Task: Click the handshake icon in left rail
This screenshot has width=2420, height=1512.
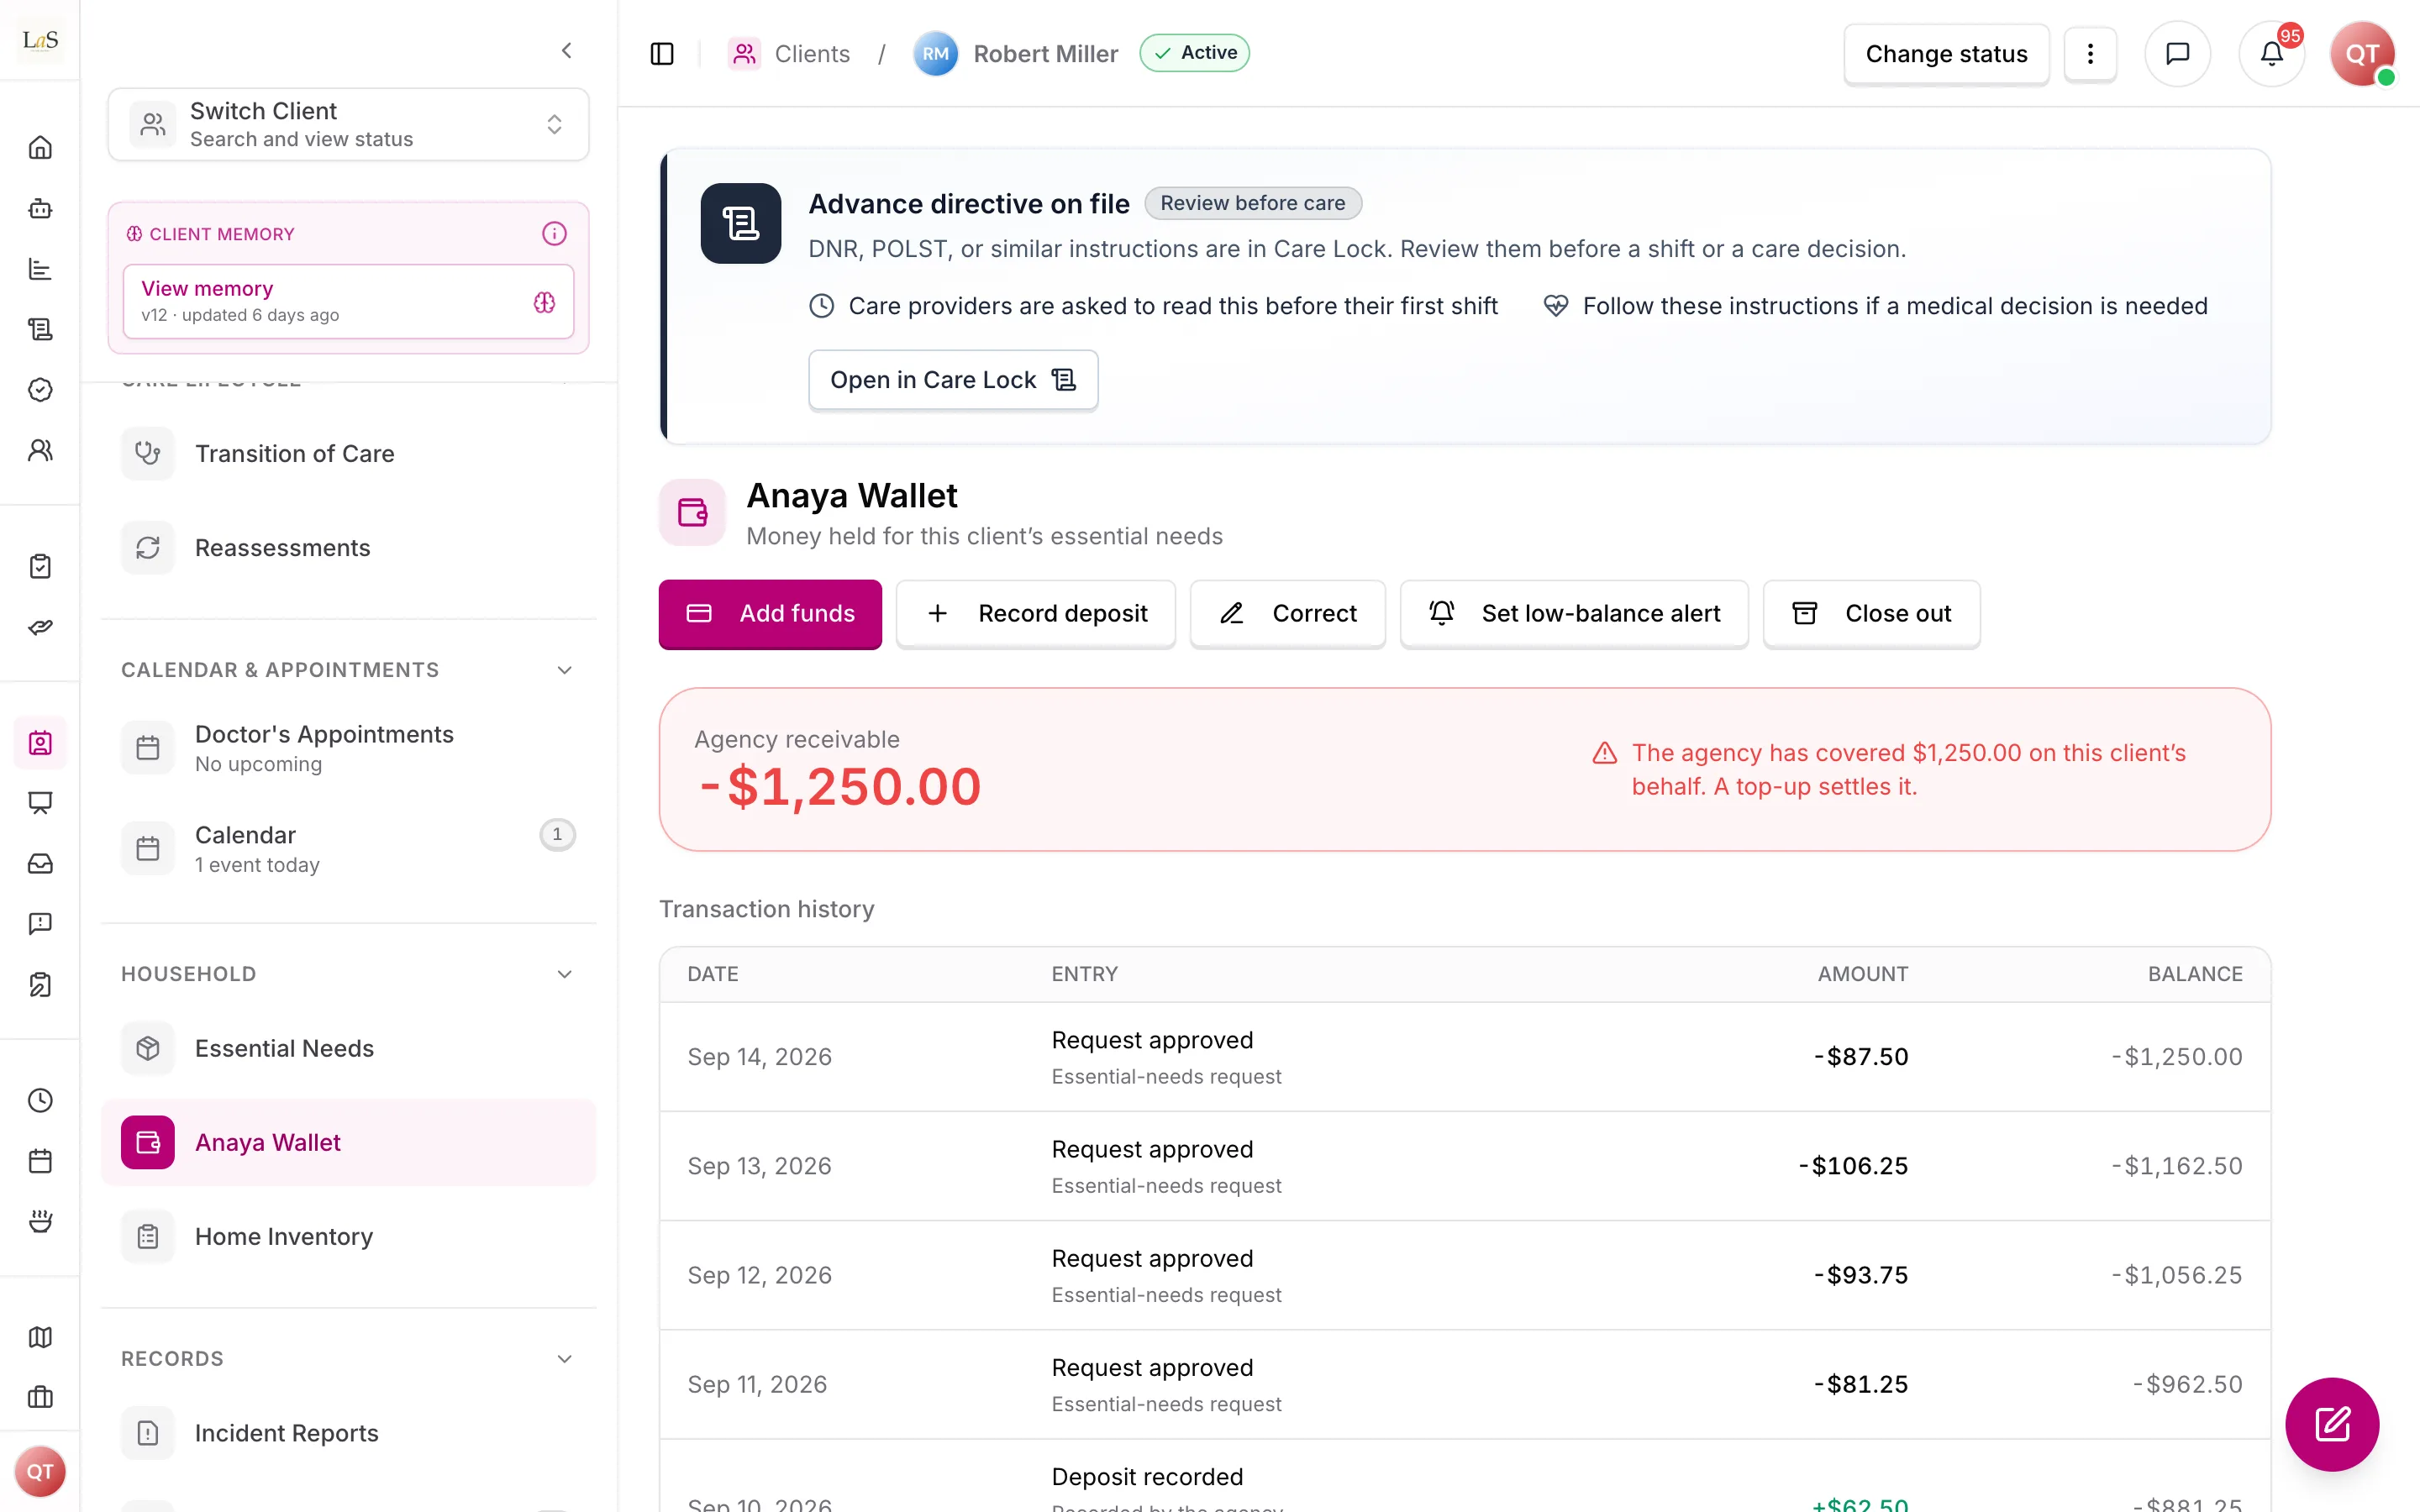Action: point(40,627)
